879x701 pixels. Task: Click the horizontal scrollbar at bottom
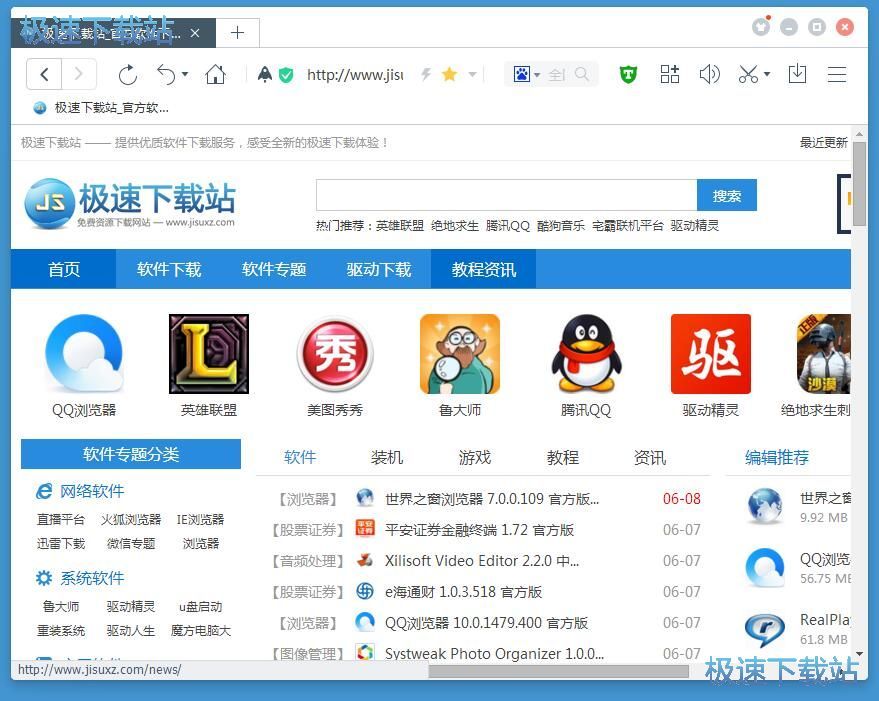[558, 671]
